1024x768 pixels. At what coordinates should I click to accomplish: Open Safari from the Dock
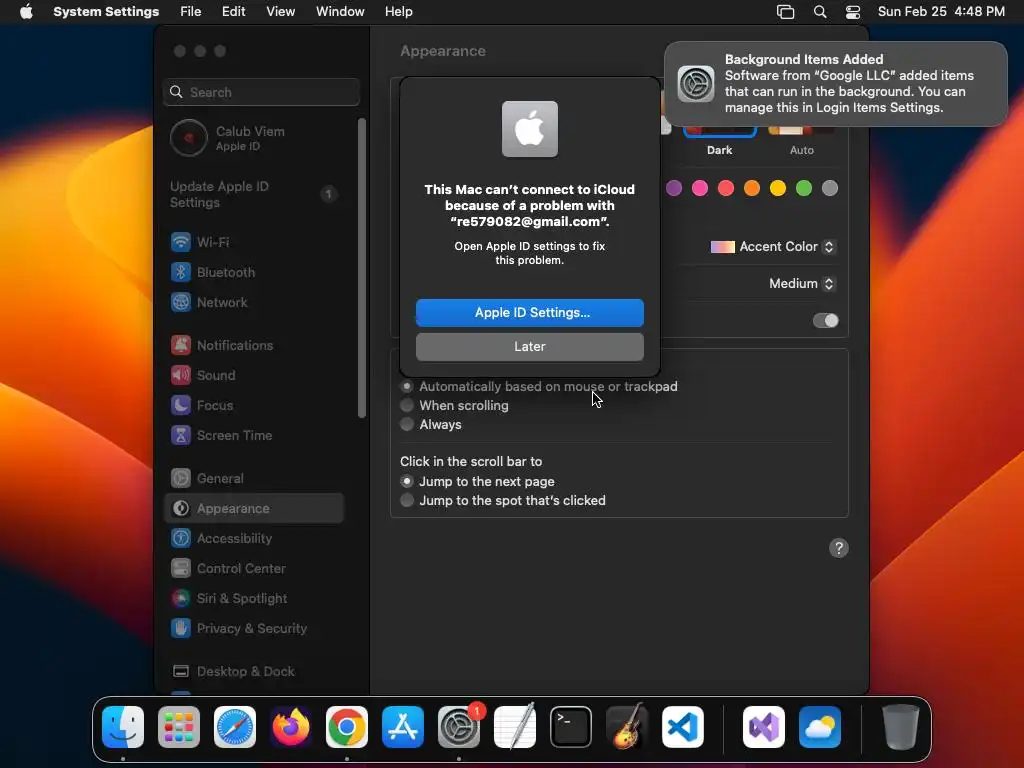[x=235, y=727]
